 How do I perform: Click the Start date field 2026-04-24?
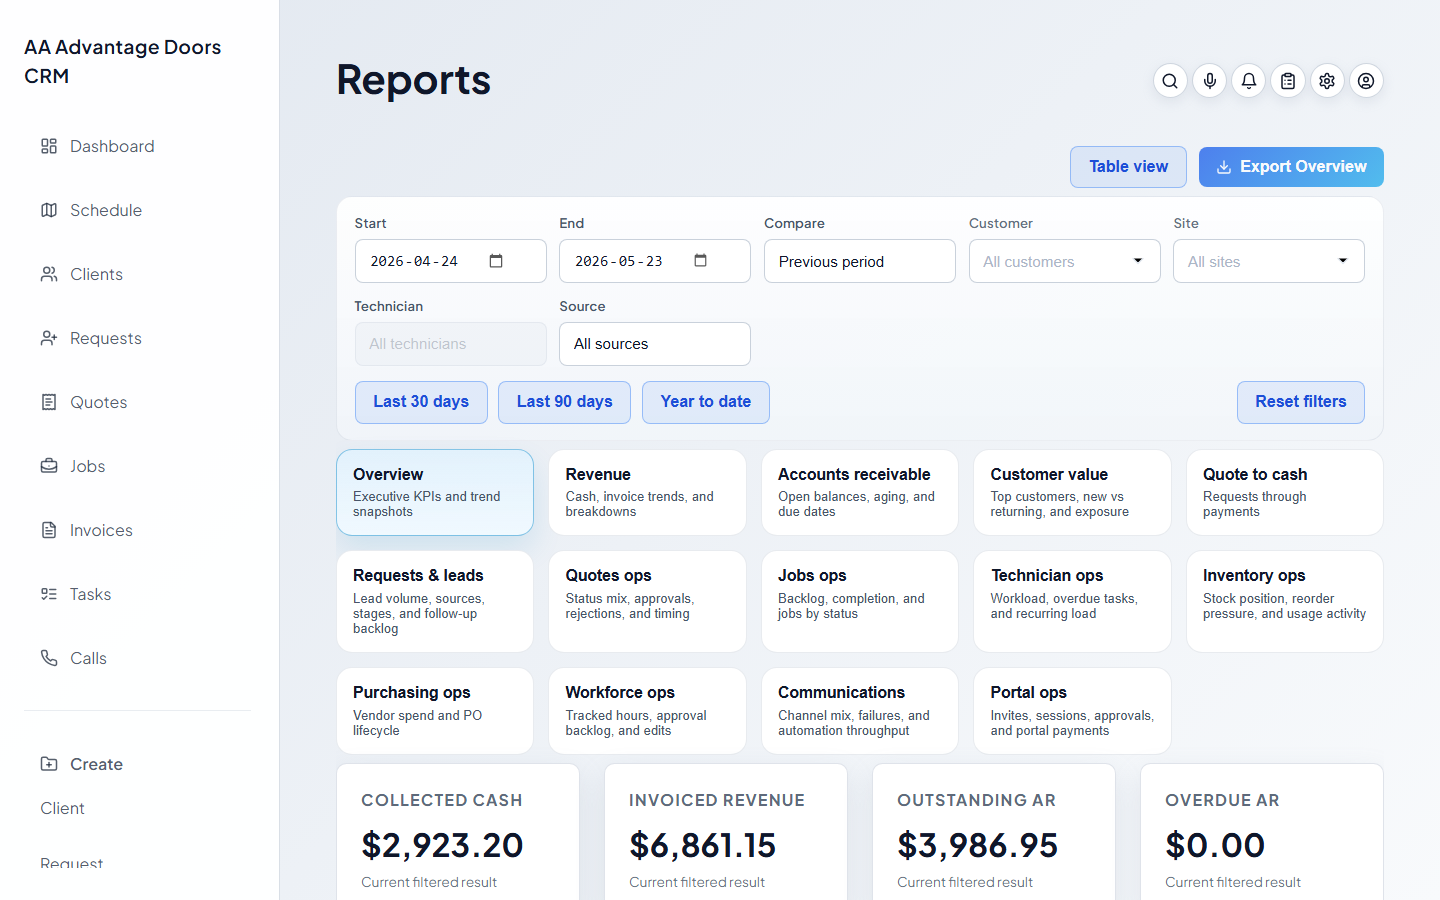[x=451, y=261]
